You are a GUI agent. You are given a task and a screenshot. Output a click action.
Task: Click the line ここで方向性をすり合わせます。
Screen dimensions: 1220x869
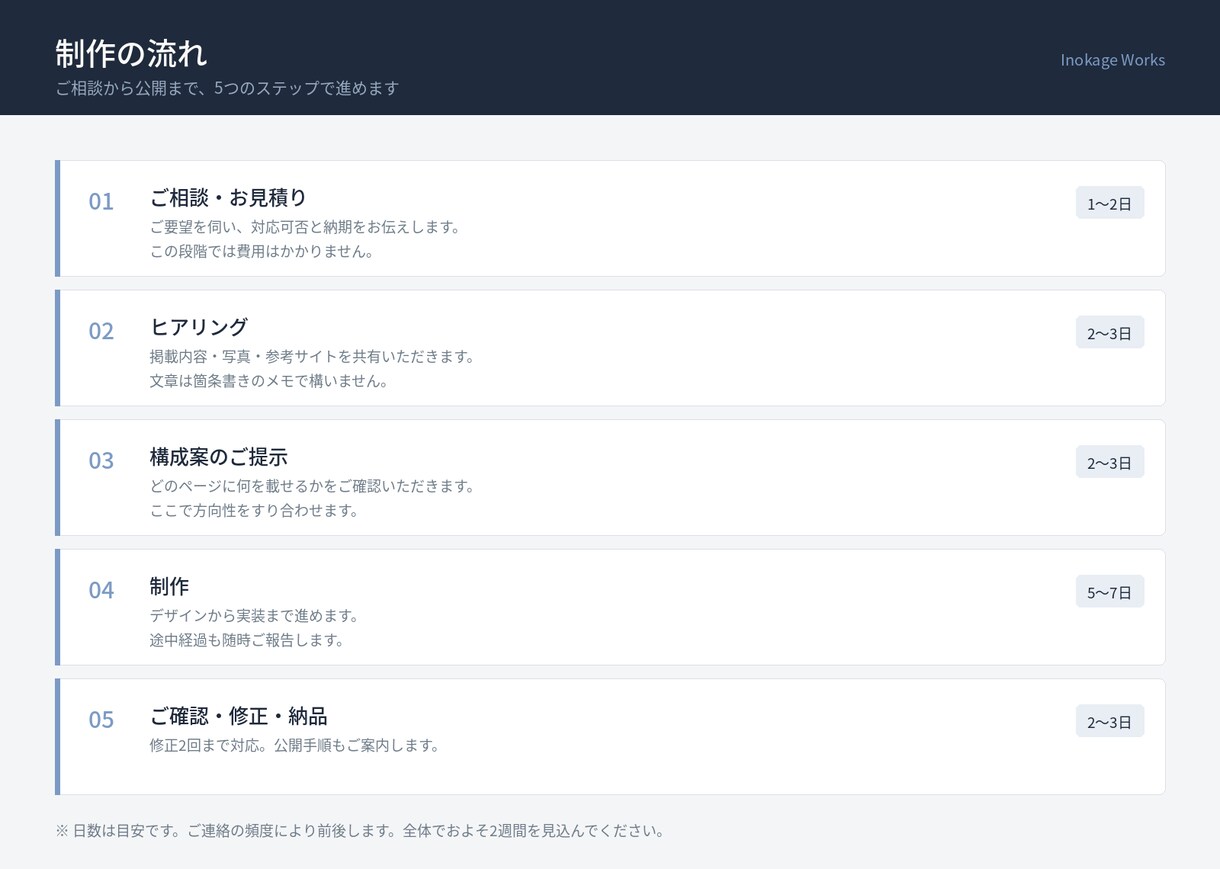pos(256,510)
